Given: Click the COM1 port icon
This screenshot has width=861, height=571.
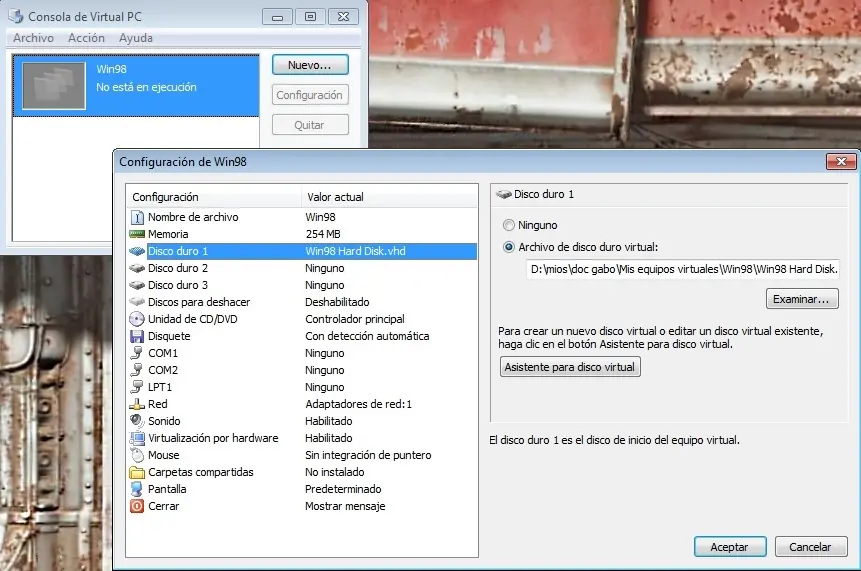Looking at the screenshot, I should [x=137, y=353].
